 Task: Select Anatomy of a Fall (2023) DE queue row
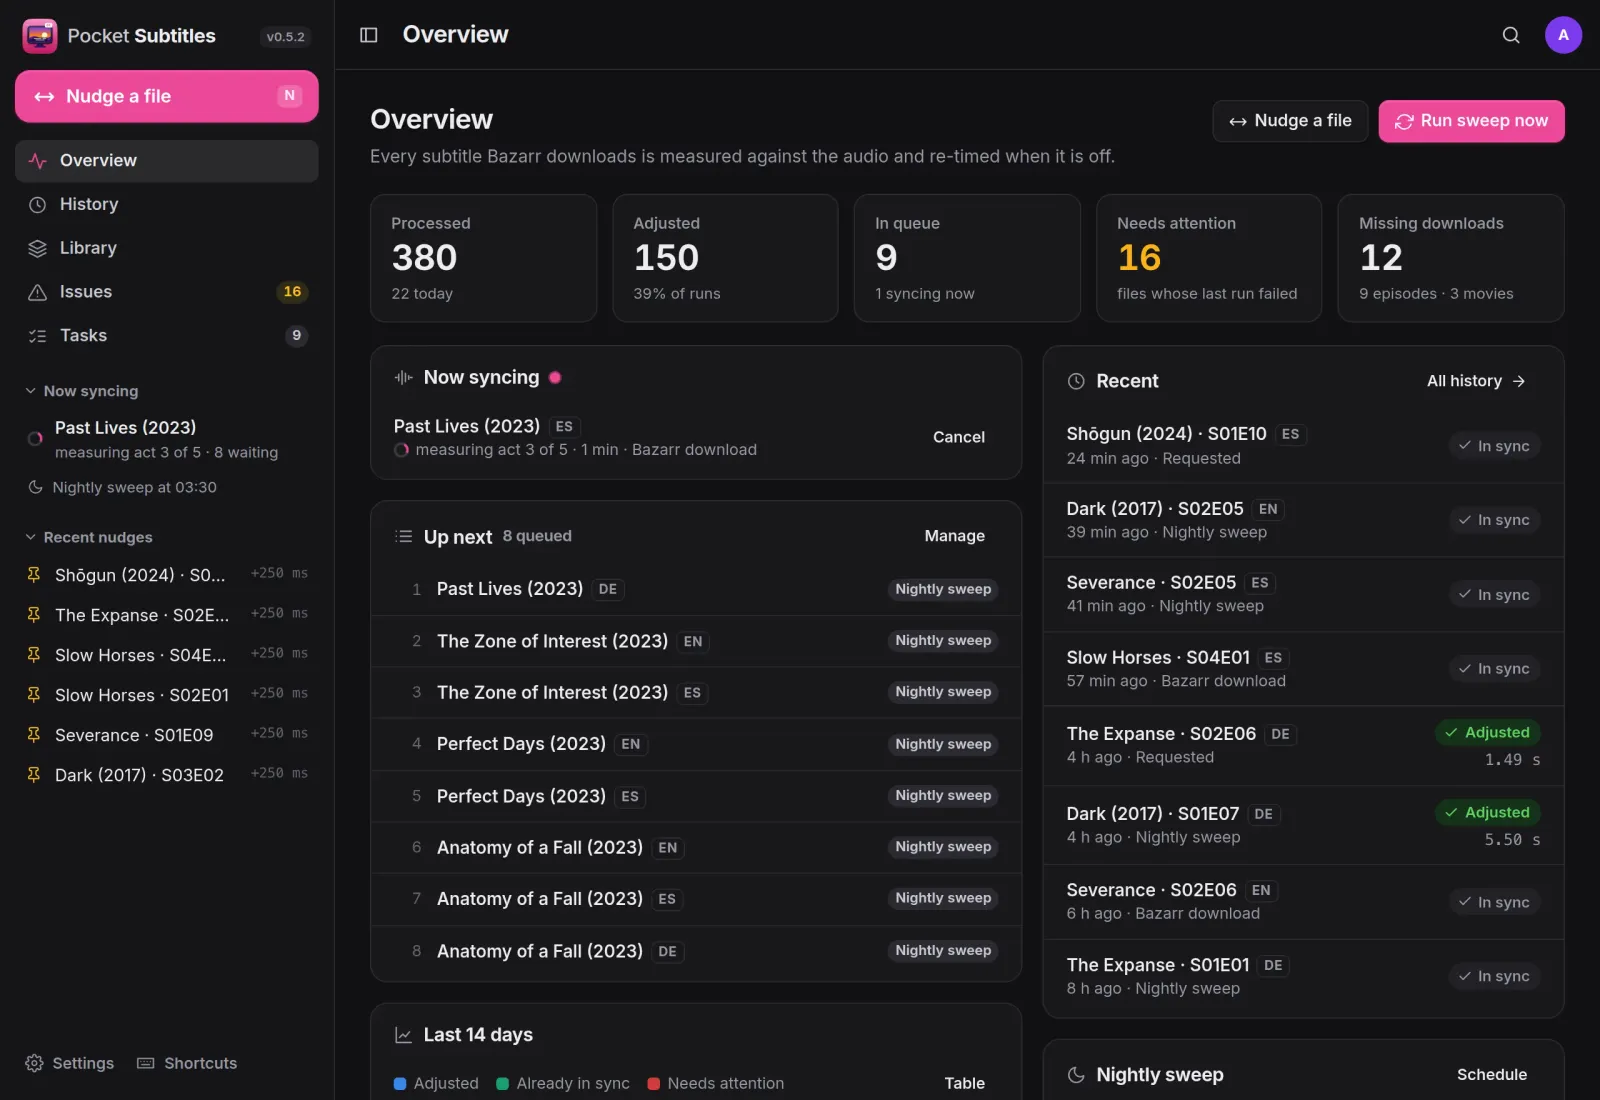[696, 951]
